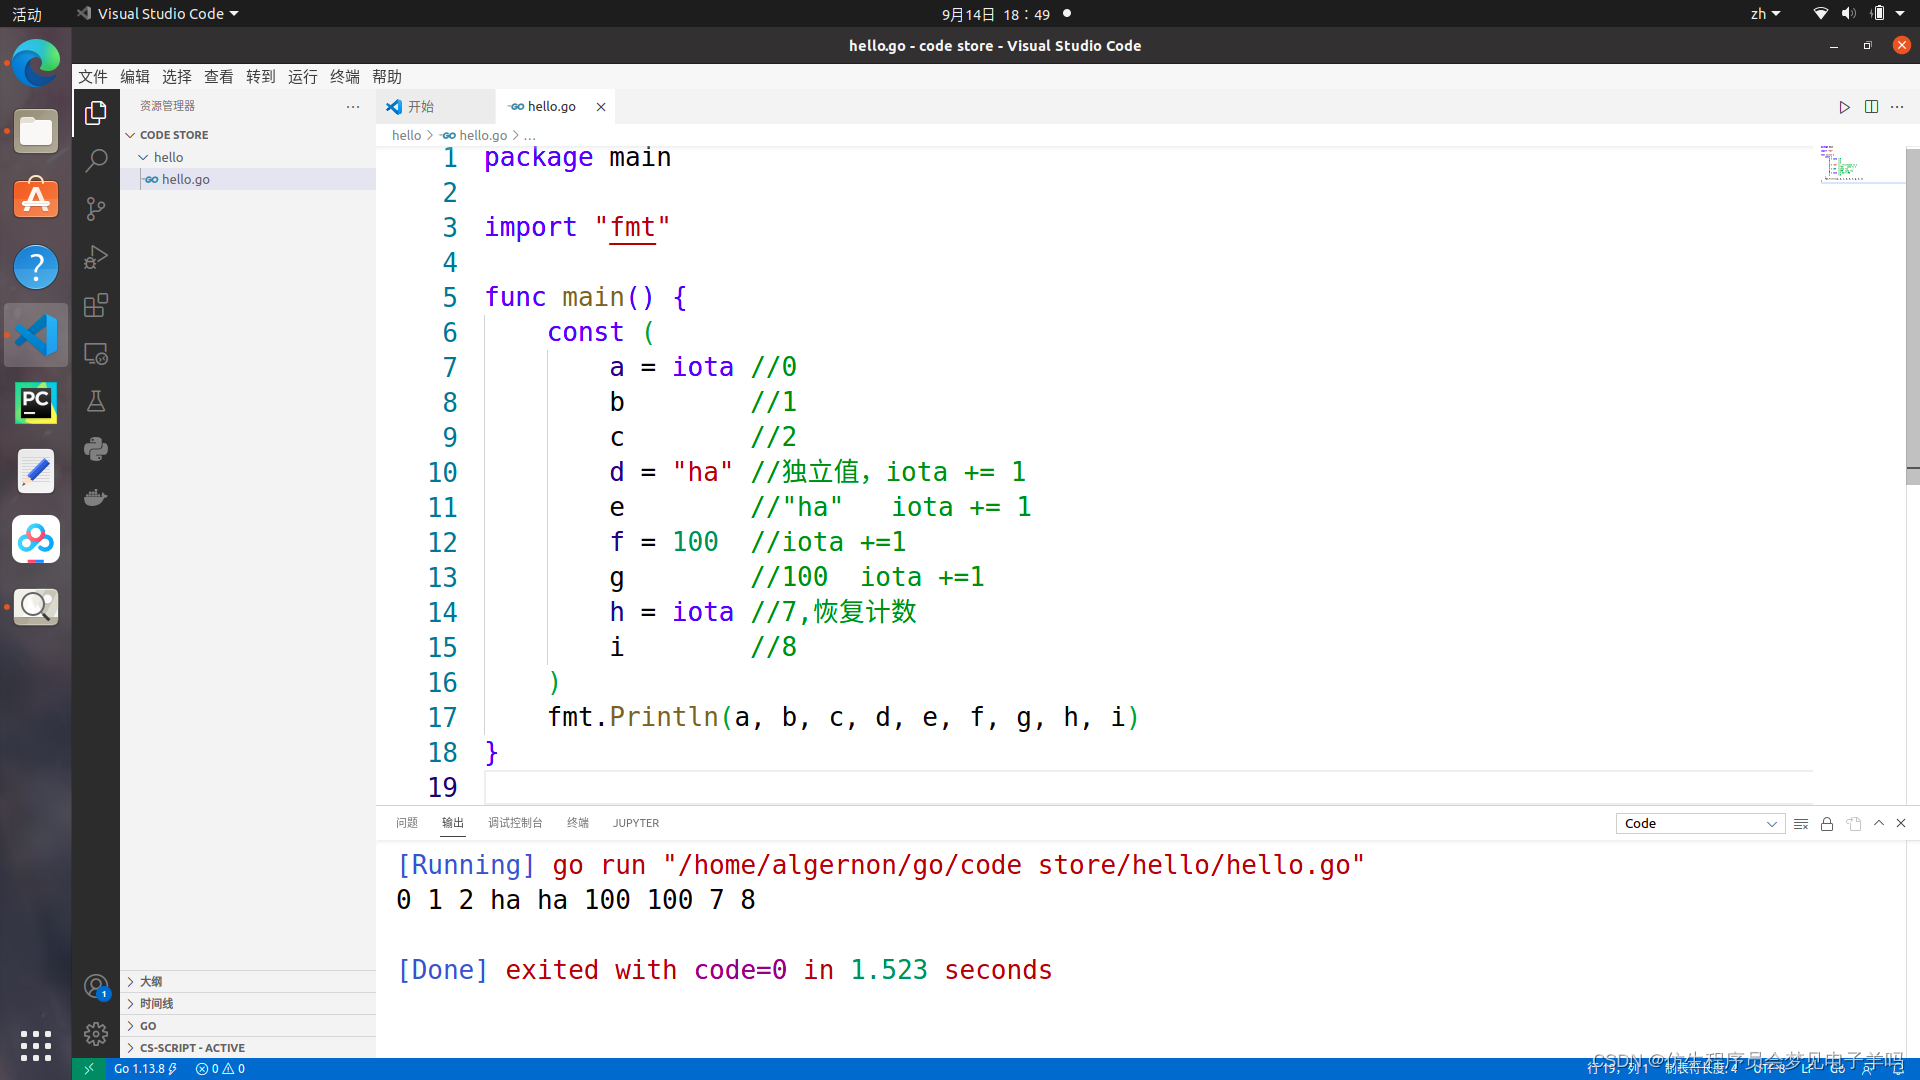
Task: Open the 运行 menu
Action: 303,77
